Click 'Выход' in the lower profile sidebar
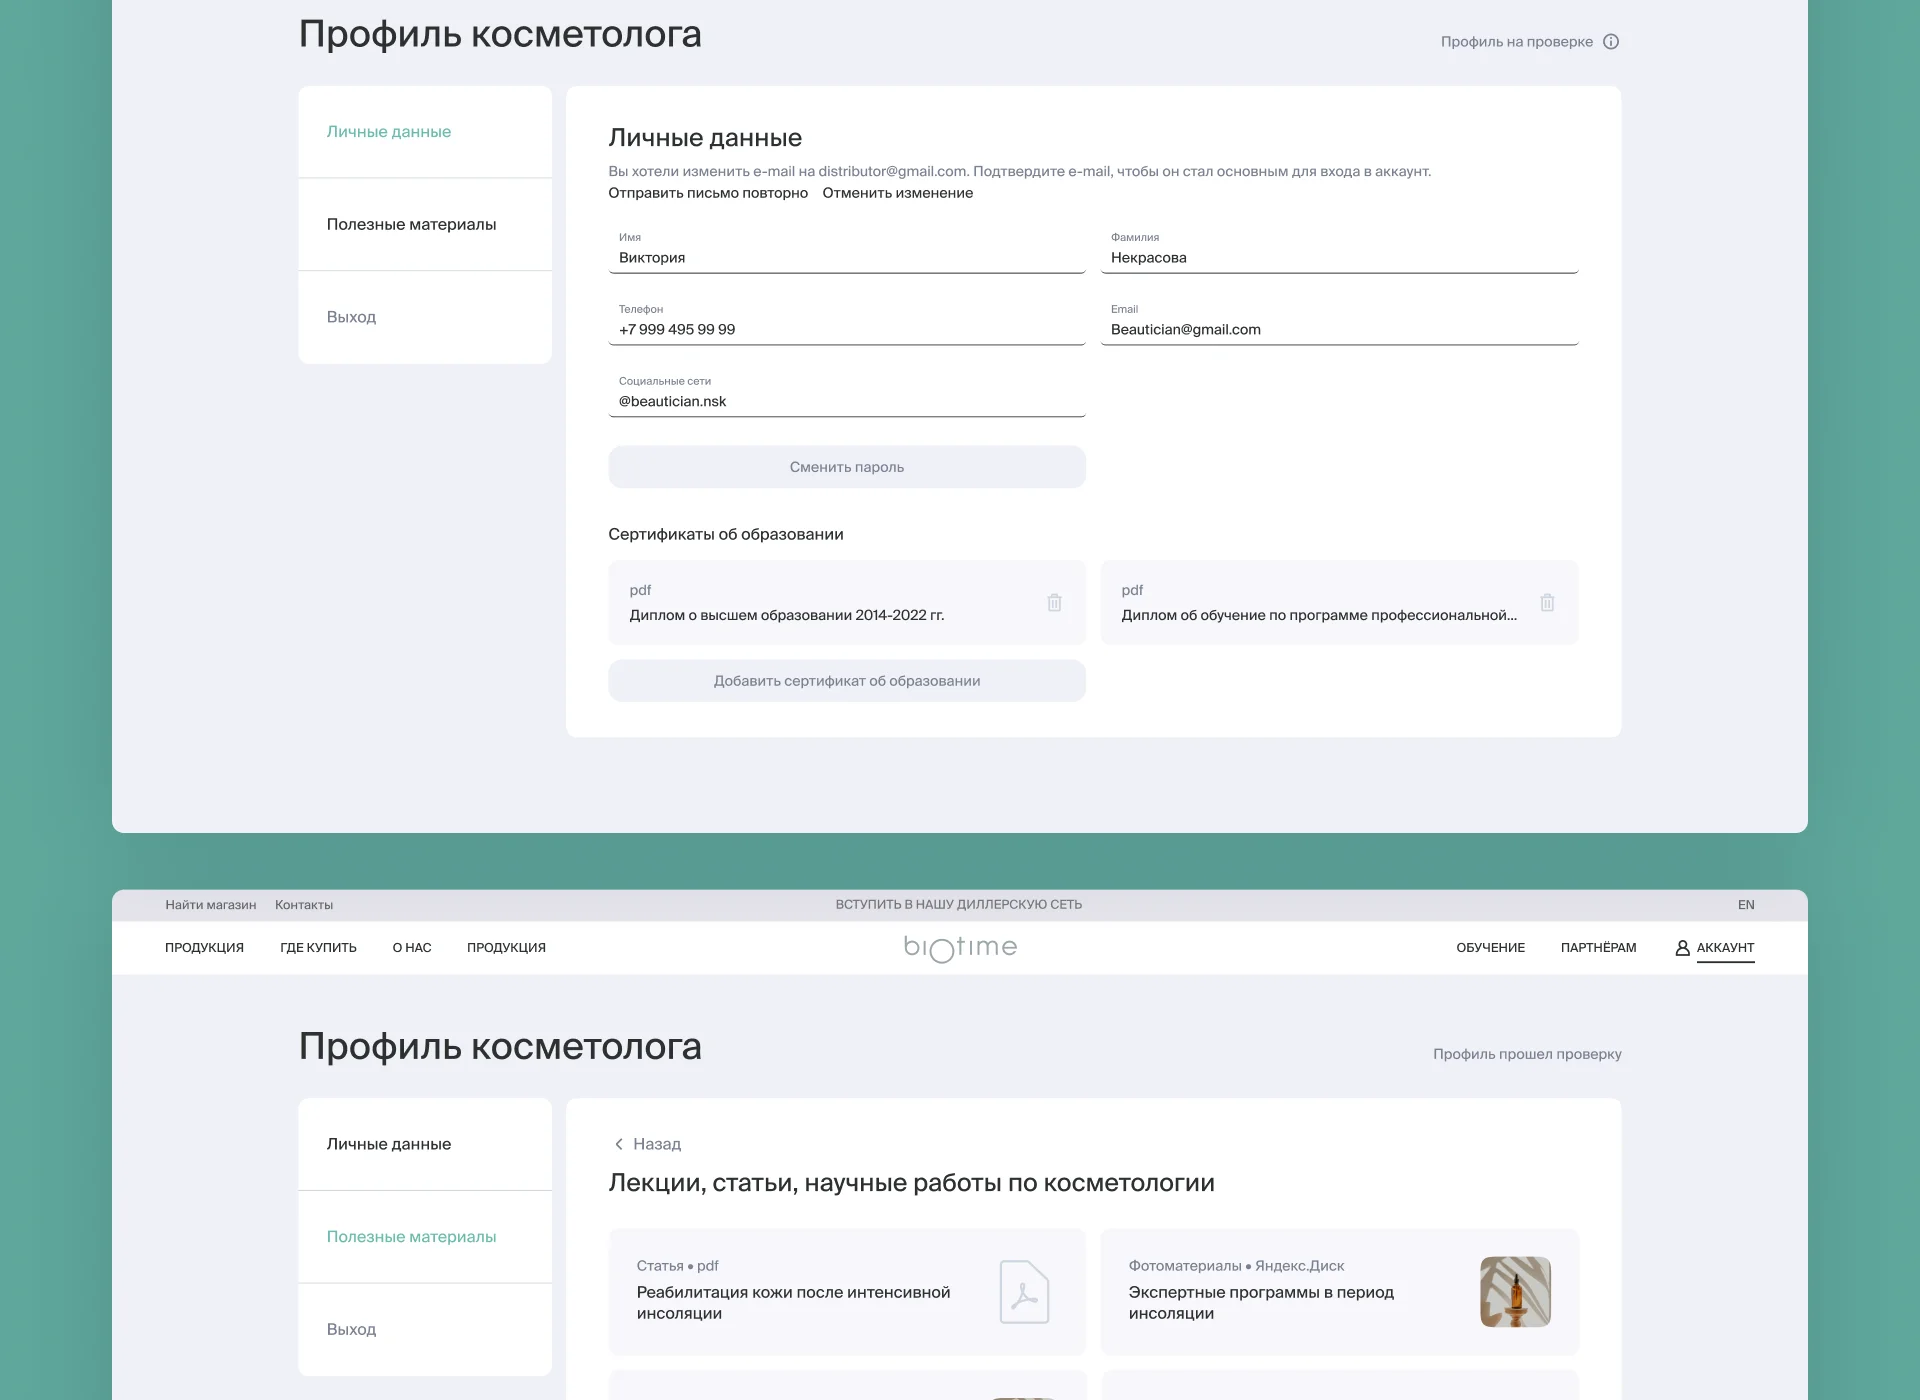Image resolution: width=1920 pixels, height=1400 pixels. (x=425, y=1330)
